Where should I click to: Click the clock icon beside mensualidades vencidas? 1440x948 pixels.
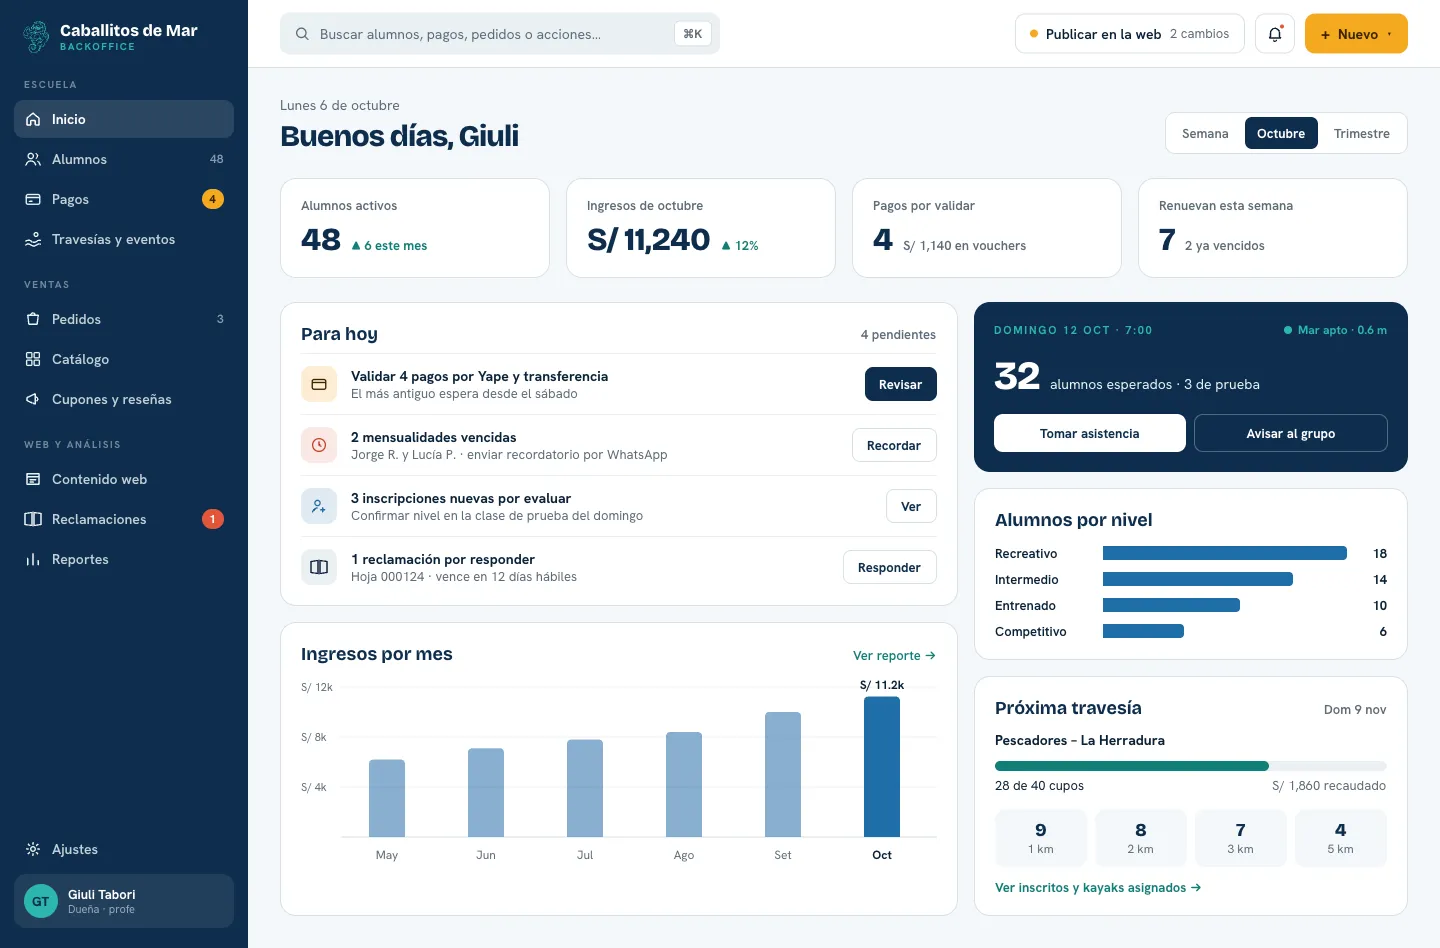coord(319,445)
